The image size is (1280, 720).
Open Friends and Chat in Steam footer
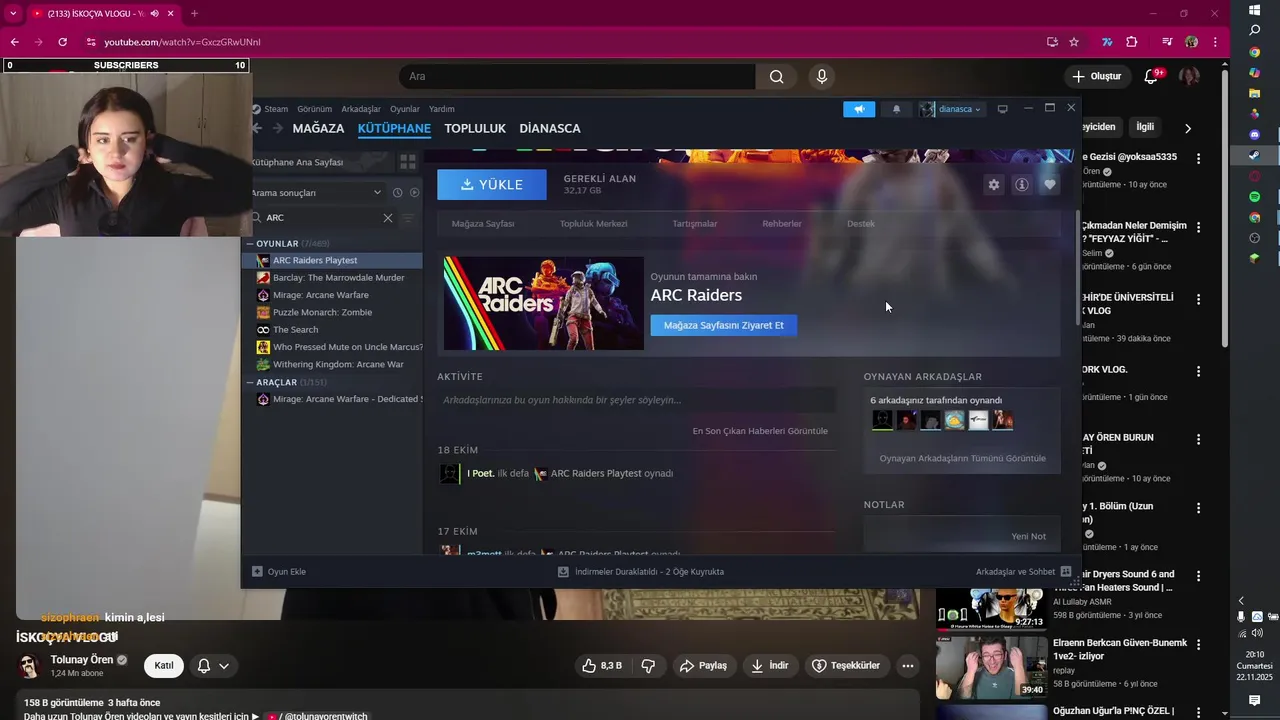1023,572
